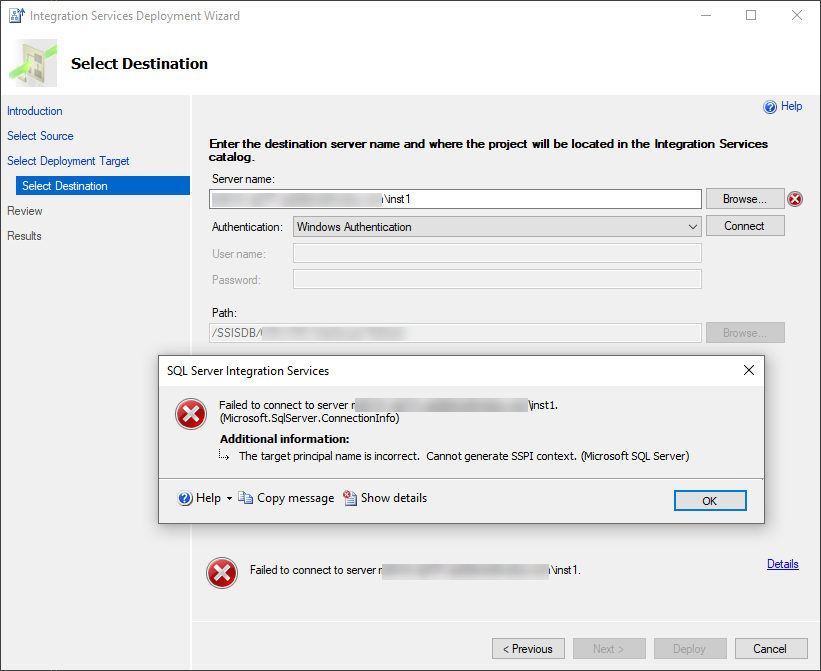Click the wizard icon in title bar
Image resolution: width=821 pixels, height=671 pixels.
(17, 16)
